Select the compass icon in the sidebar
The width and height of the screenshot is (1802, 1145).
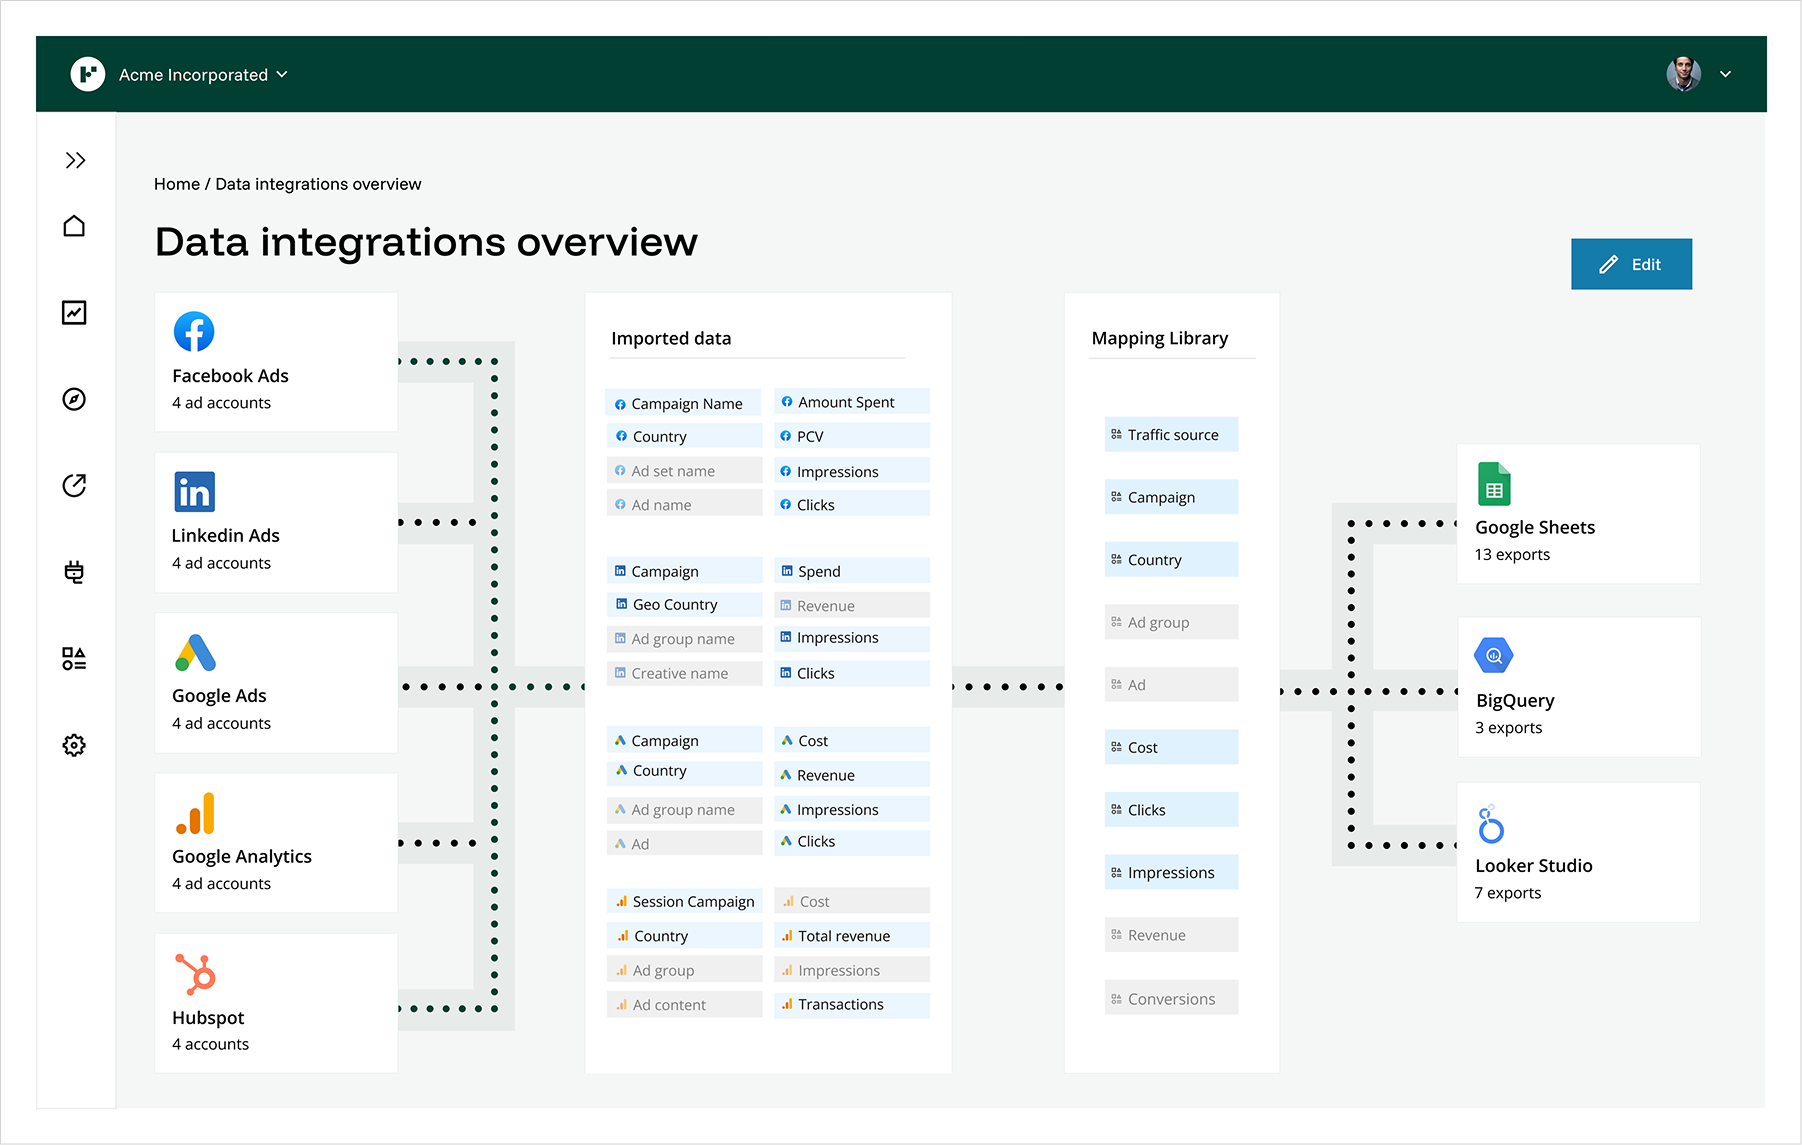tap(74, 398)
